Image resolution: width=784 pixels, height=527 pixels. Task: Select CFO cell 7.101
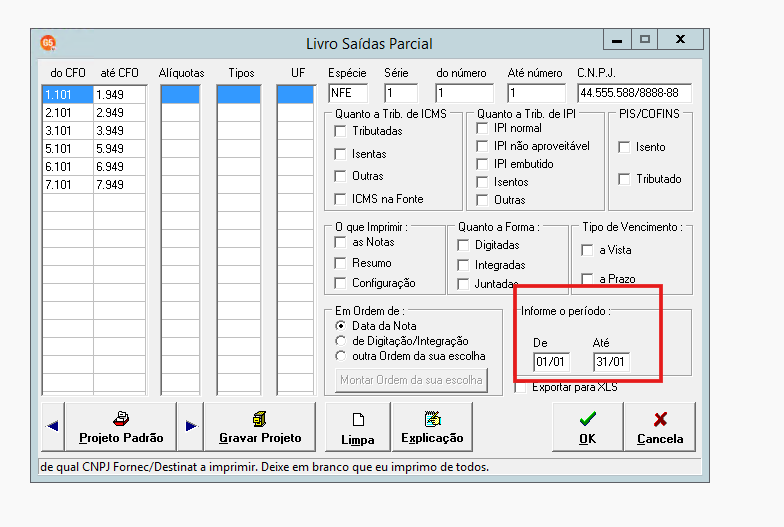tap(68, 184)
